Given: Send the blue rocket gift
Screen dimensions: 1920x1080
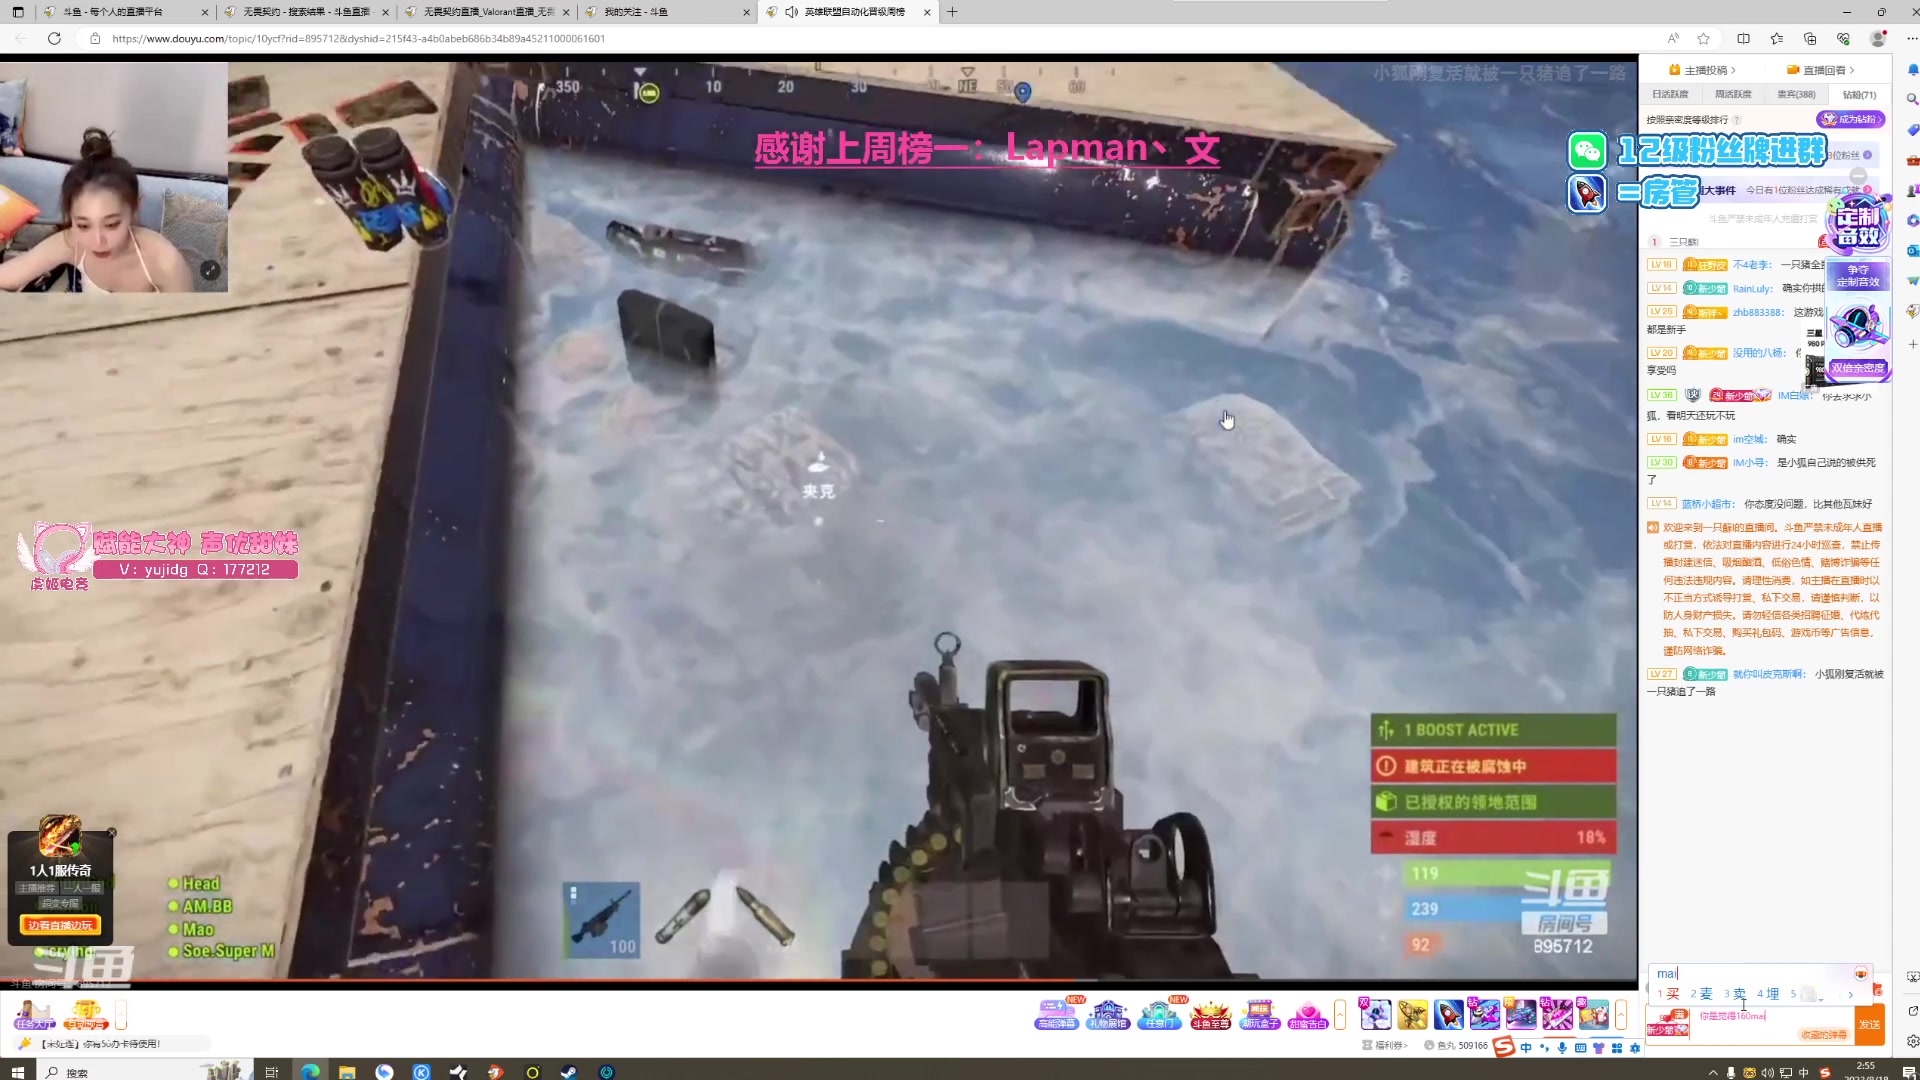Looking at the screenshot, I should 1448,1014.
